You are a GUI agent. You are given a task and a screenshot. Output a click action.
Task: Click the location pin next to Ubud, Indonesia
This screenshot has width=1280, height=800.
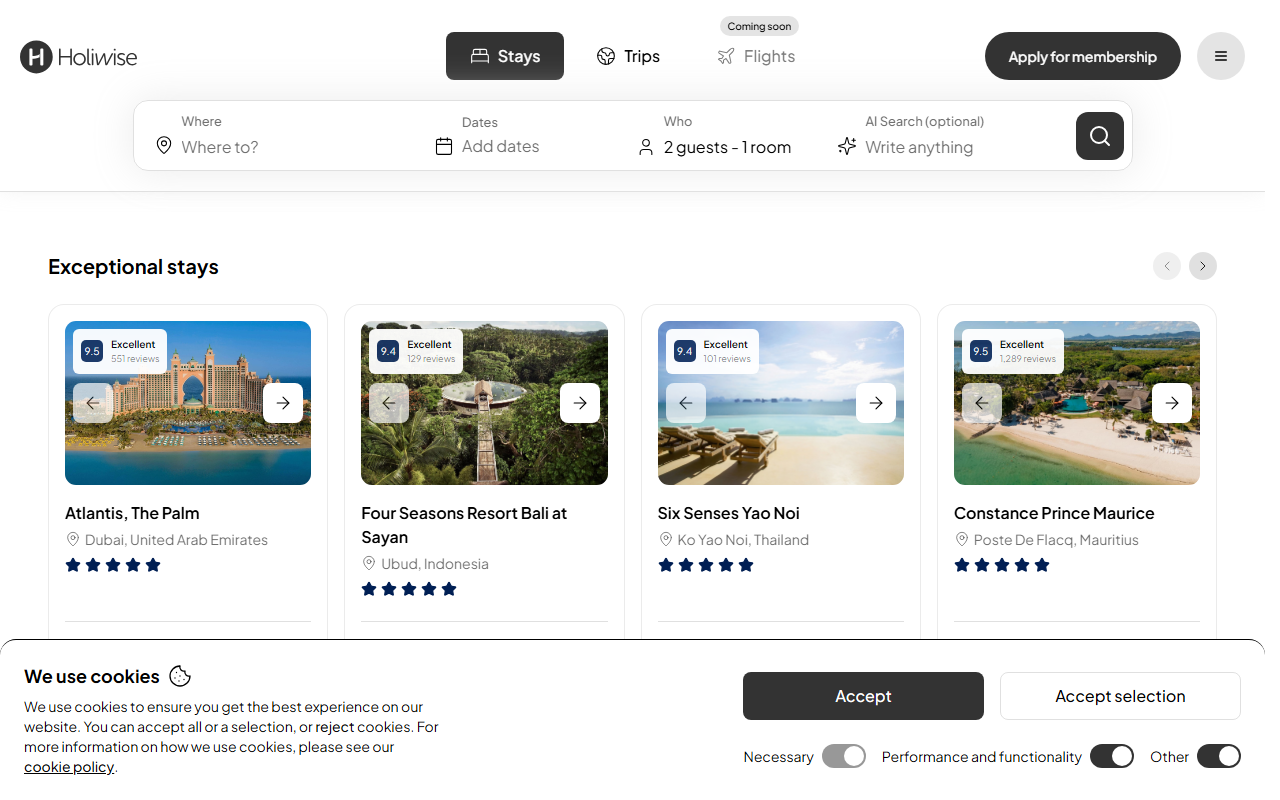369,563
